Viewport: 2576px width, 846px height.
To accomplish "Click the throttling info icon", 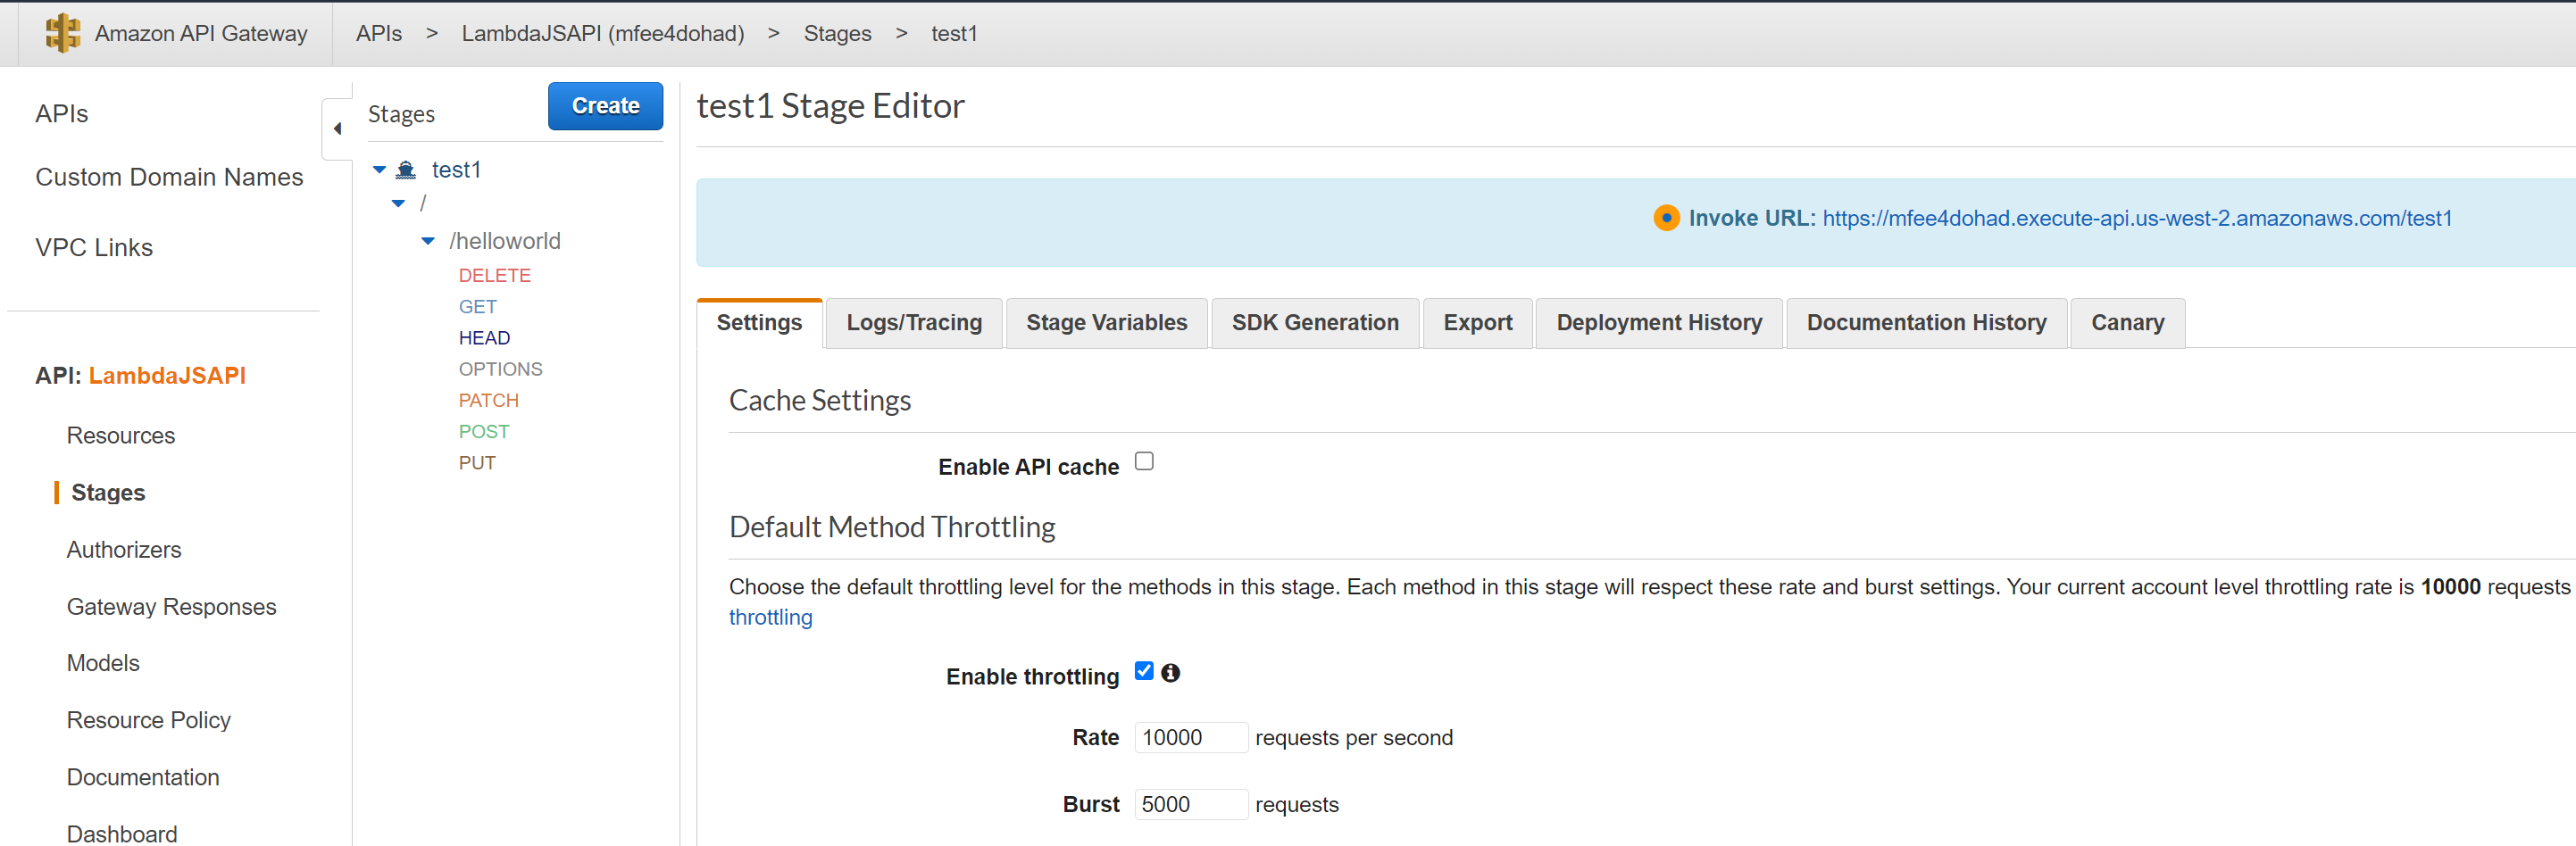I will pos(1170,673).
